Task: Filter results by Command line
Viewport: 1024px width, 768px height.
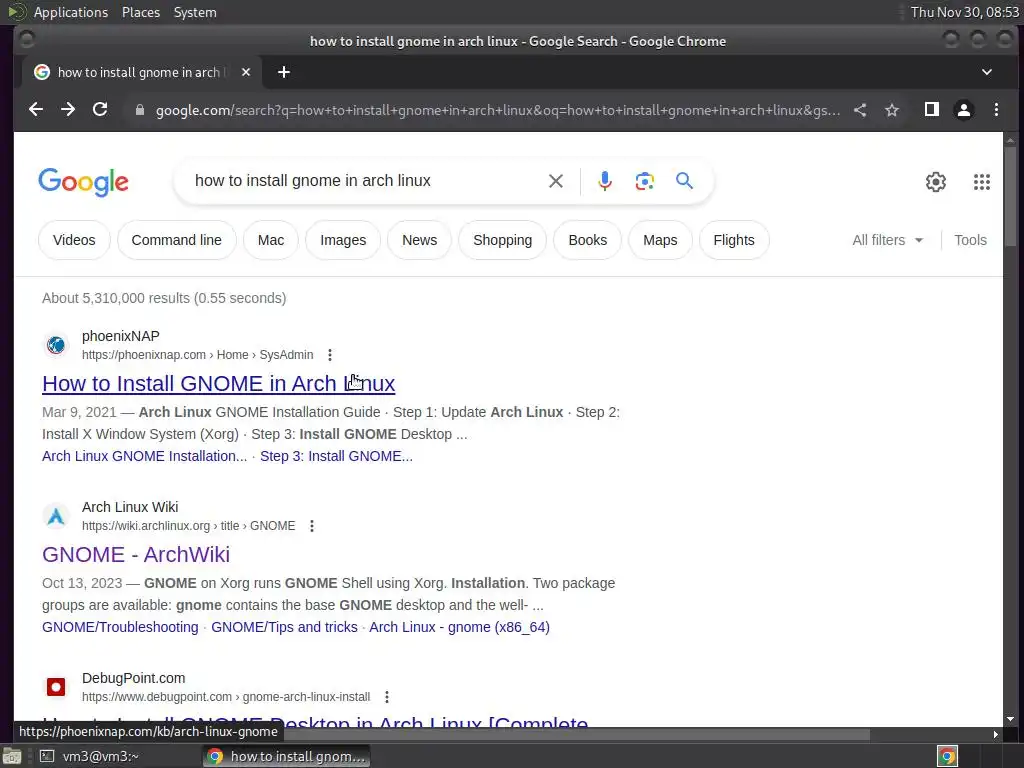Action: click(176, 240)
